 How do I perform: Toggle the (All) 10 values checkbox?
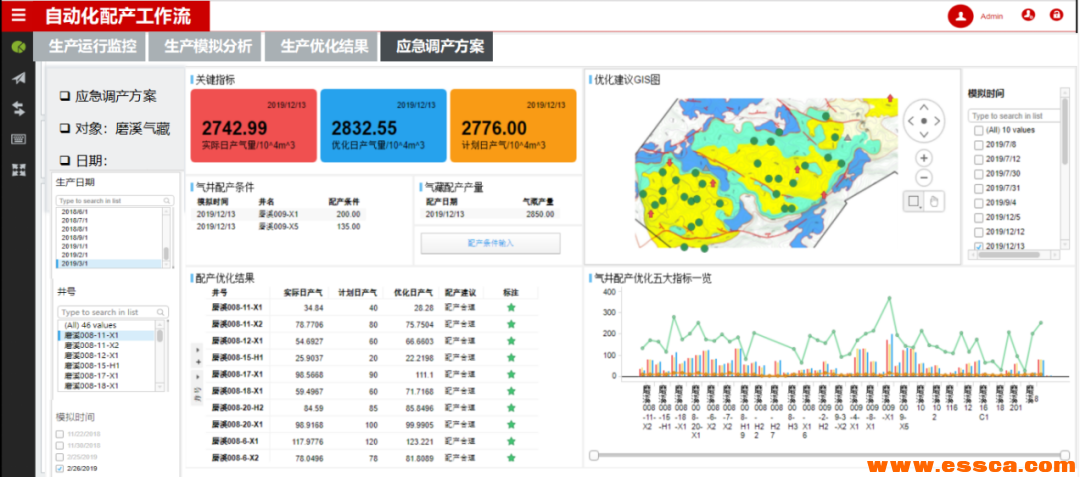979,130
